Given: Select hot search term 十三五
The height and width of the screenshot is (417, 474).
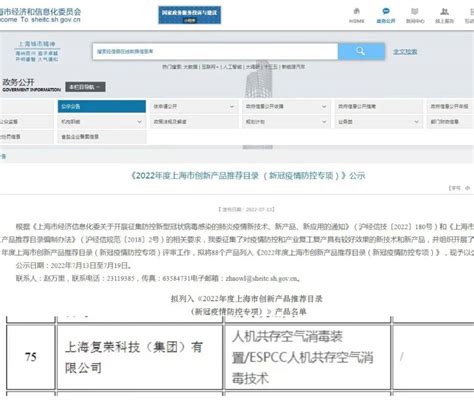Looking at the screenshot, I should click(x=271, y=67).
